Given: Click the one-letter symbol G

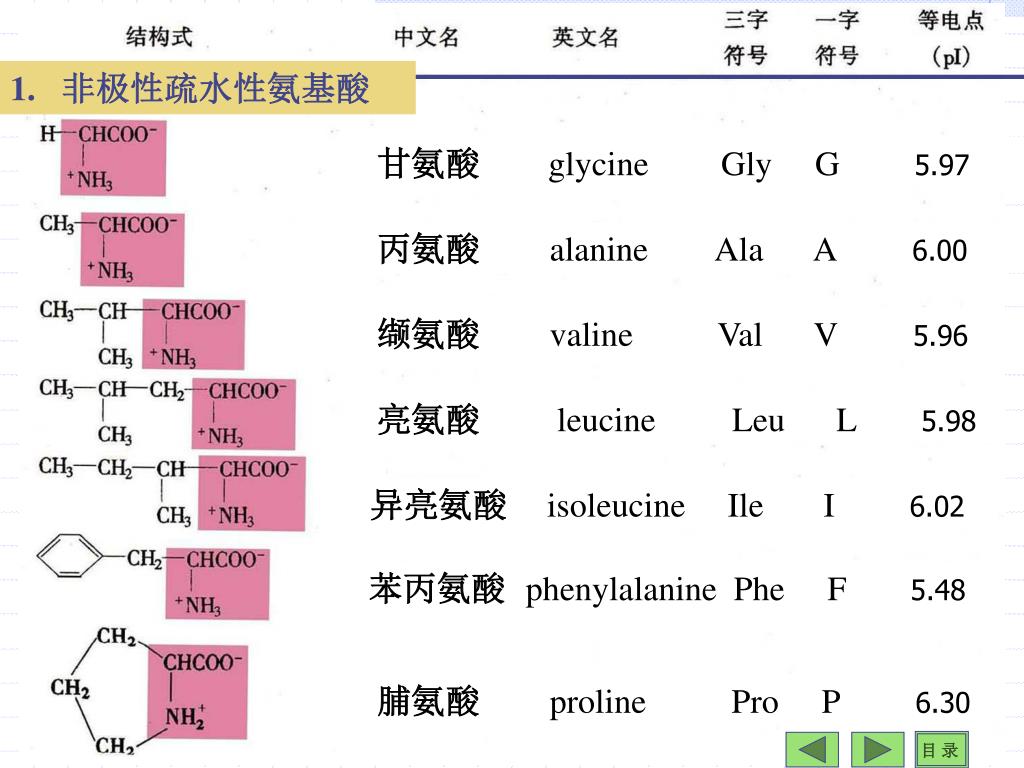Looking at the screenshot, I should pos(827,165).
